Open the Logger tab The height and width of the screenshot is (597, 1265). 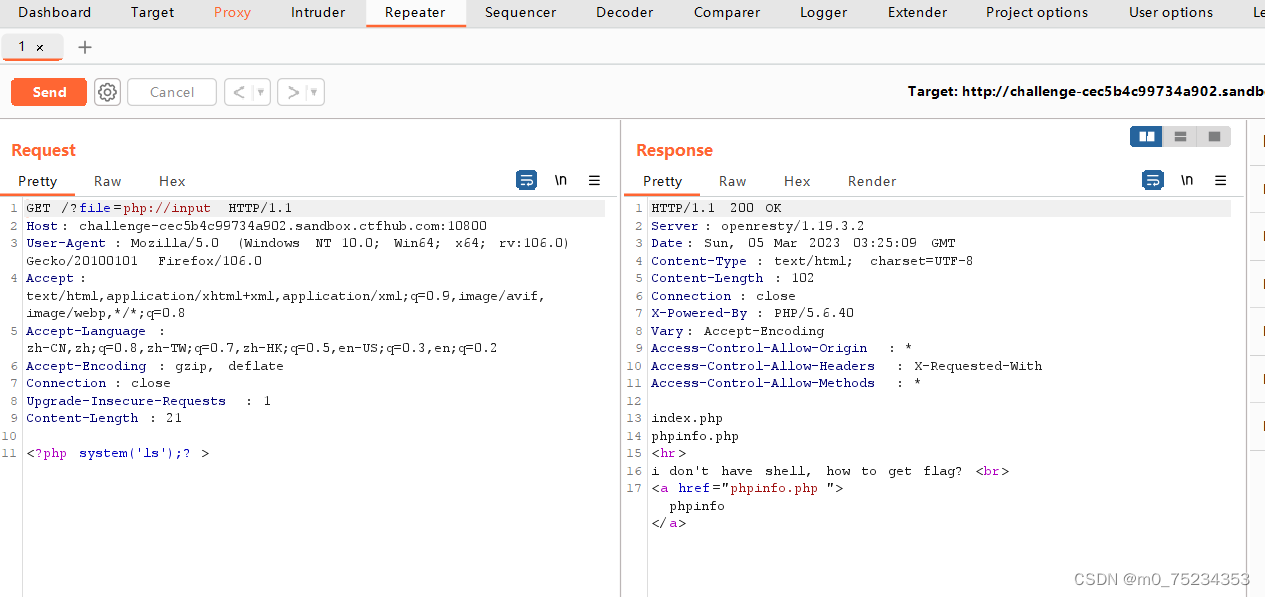(x=823, y=13)
